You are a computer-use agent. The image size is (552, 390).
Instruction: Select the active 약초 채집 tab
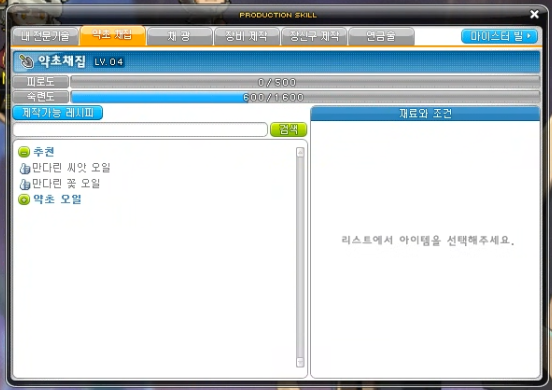(112, 35)
